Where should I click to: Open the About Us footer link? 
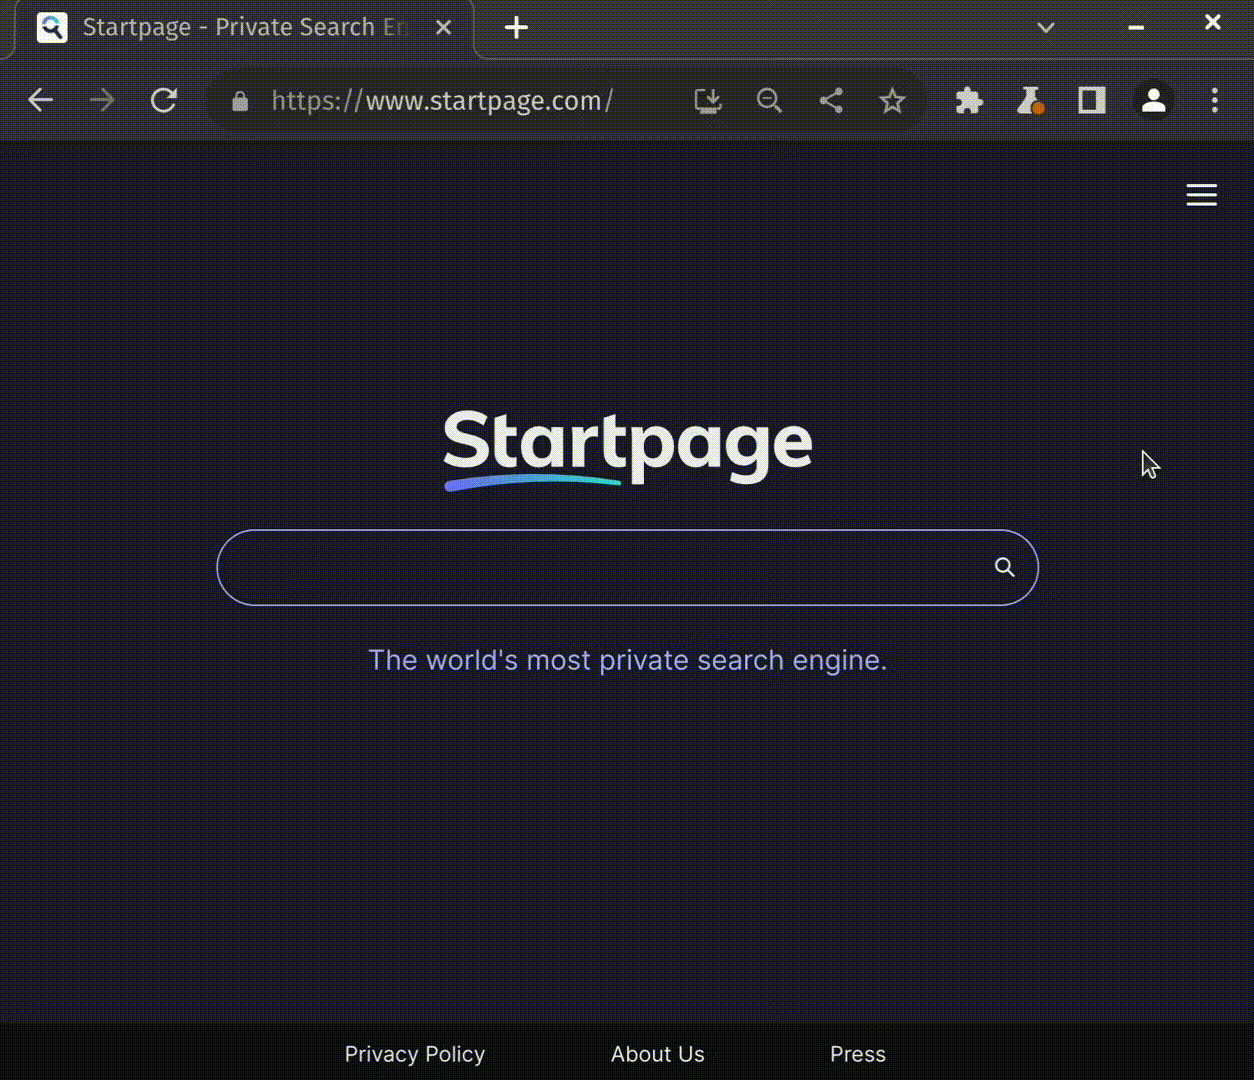657,1054
